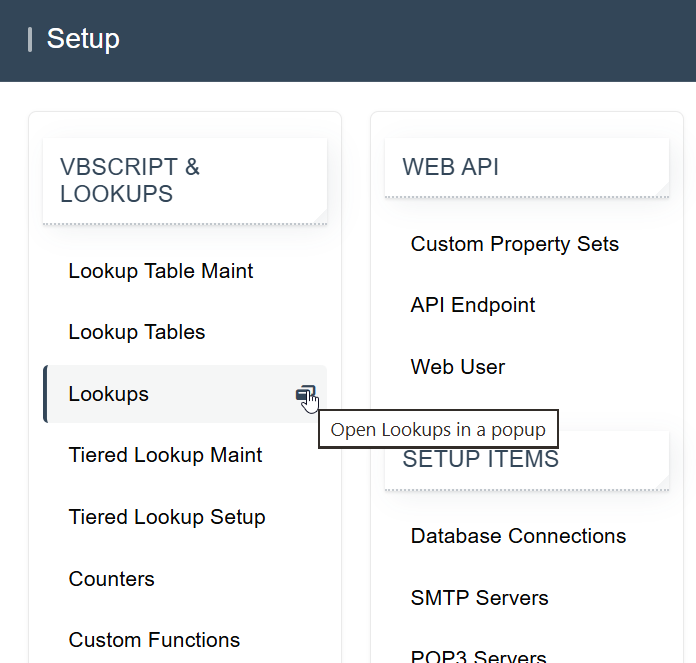Open POP3 Servers settings
The height and width of the screenshot is (663, 696).
478,656
